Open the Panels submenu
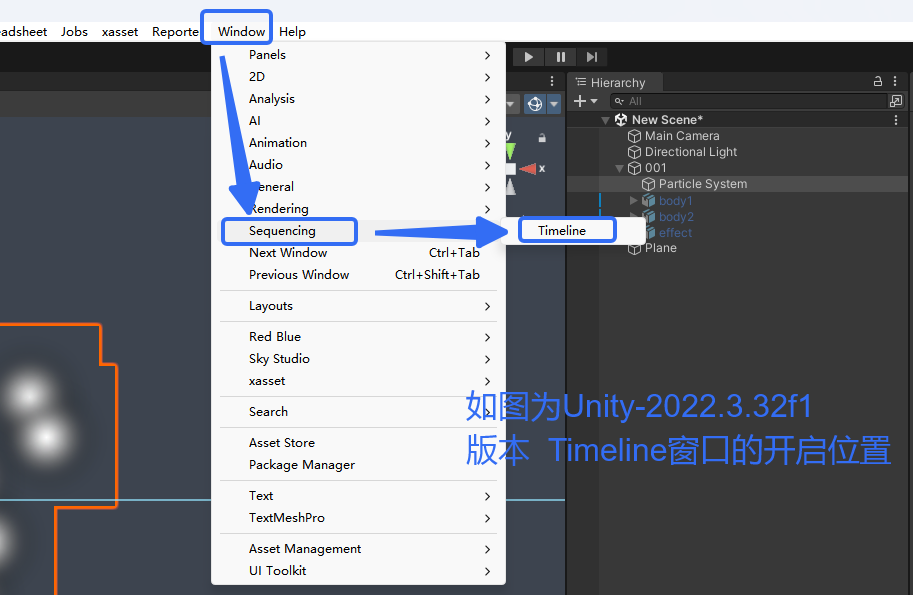This screenshot has height=595, width=913. click(x=358, y=55)
